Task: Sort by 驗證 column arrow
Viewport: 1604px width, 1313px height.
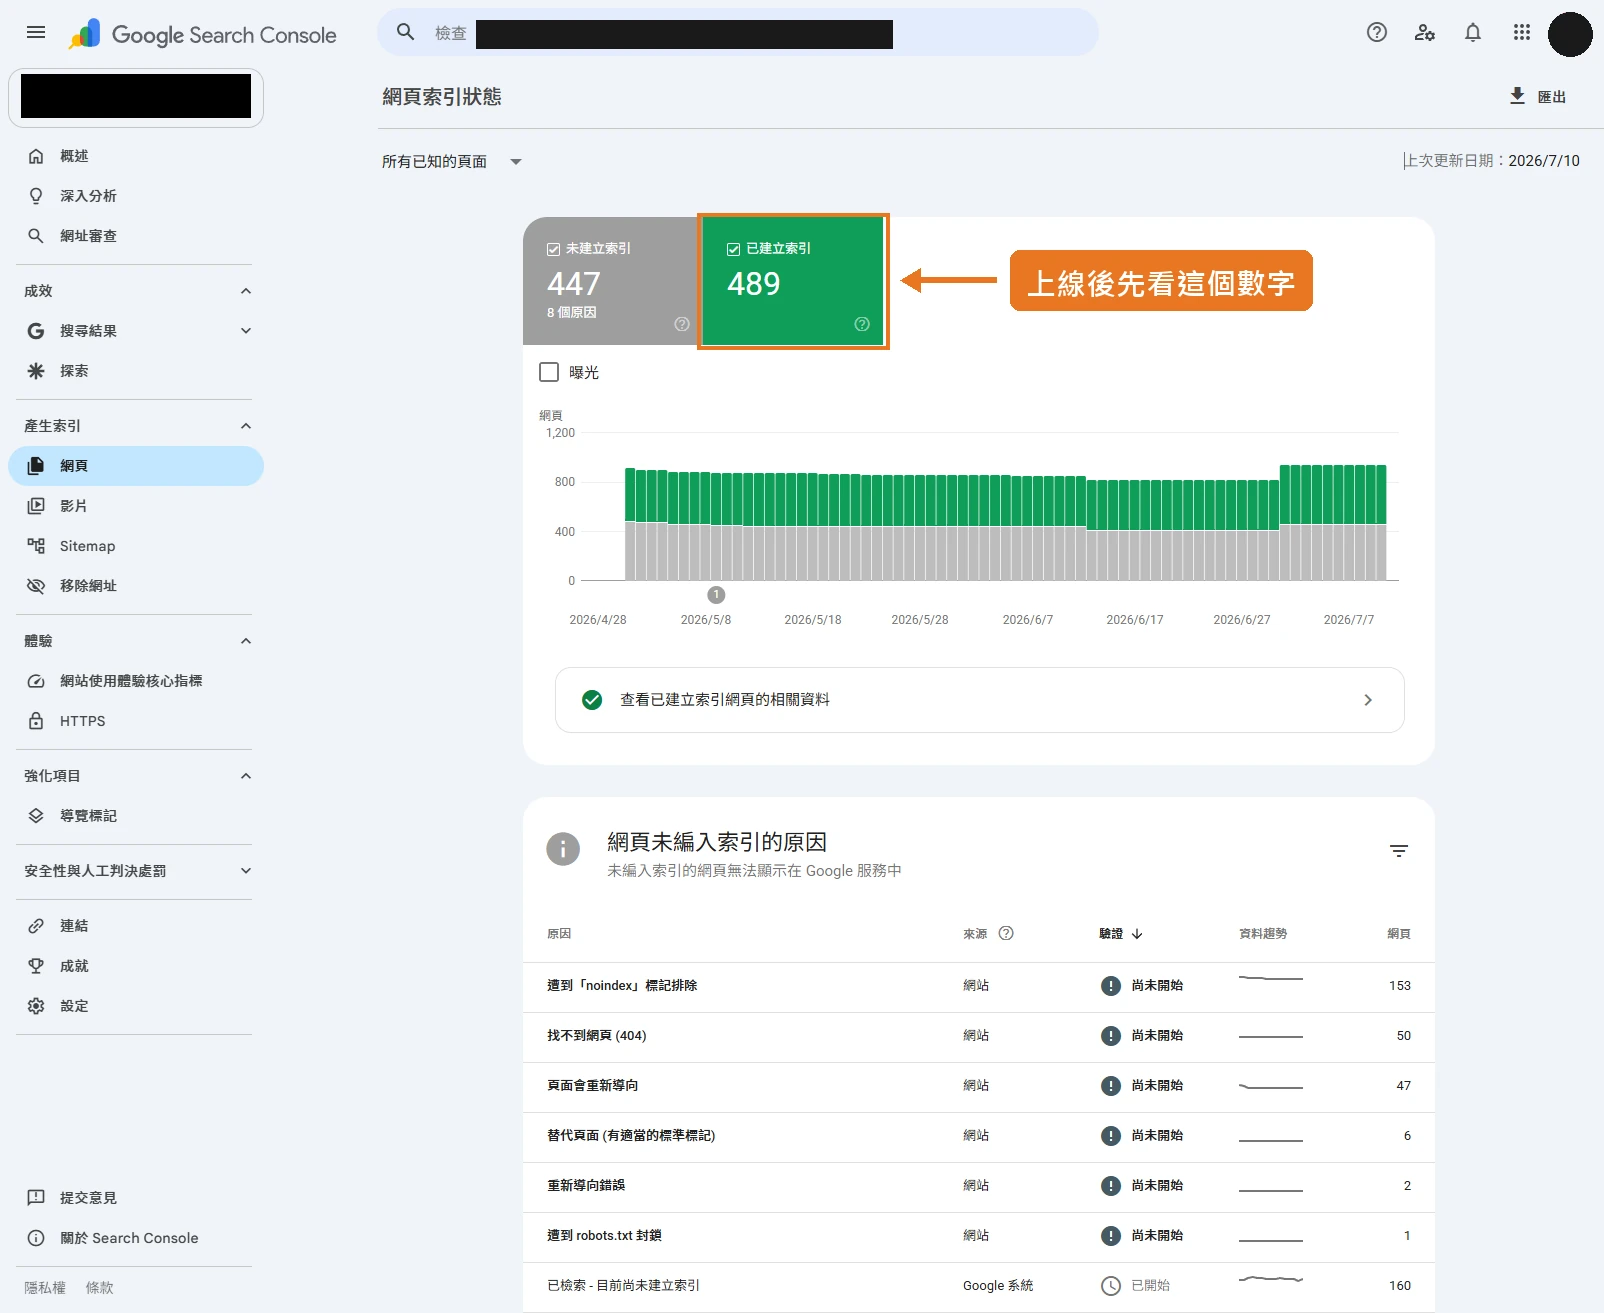Action: pyautogui.click(x=1137, y=934)
